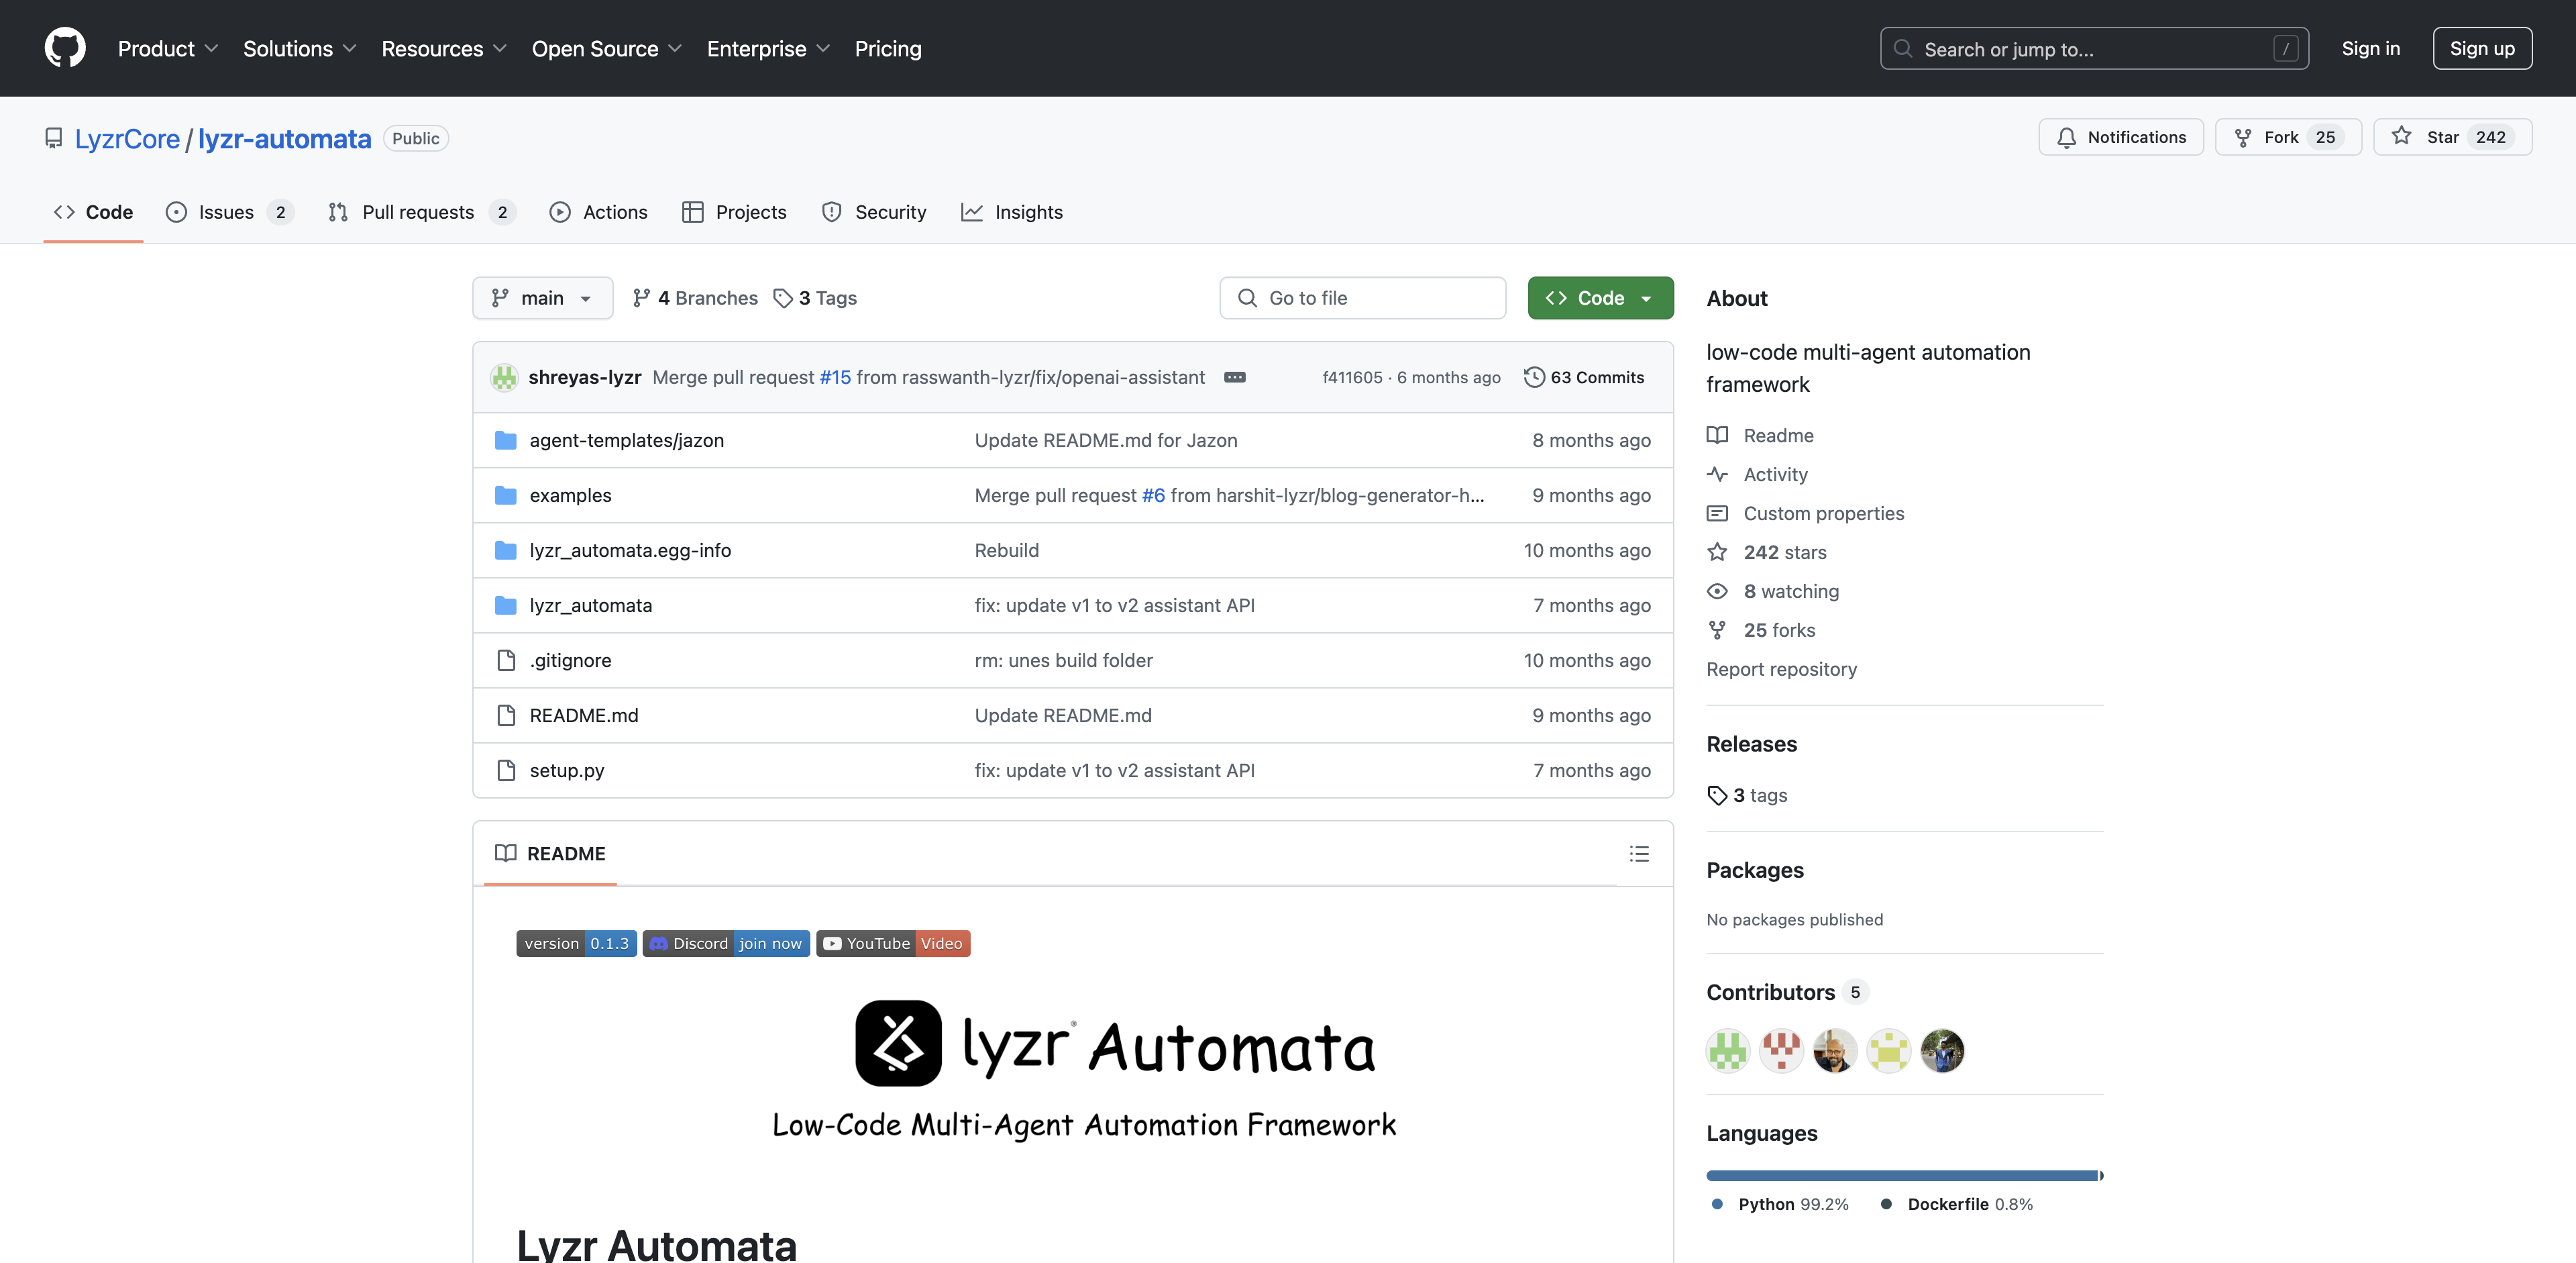Open the 3 tags link under Releases
Screen dimensions: 2576x1263
tap(1747, 795)
